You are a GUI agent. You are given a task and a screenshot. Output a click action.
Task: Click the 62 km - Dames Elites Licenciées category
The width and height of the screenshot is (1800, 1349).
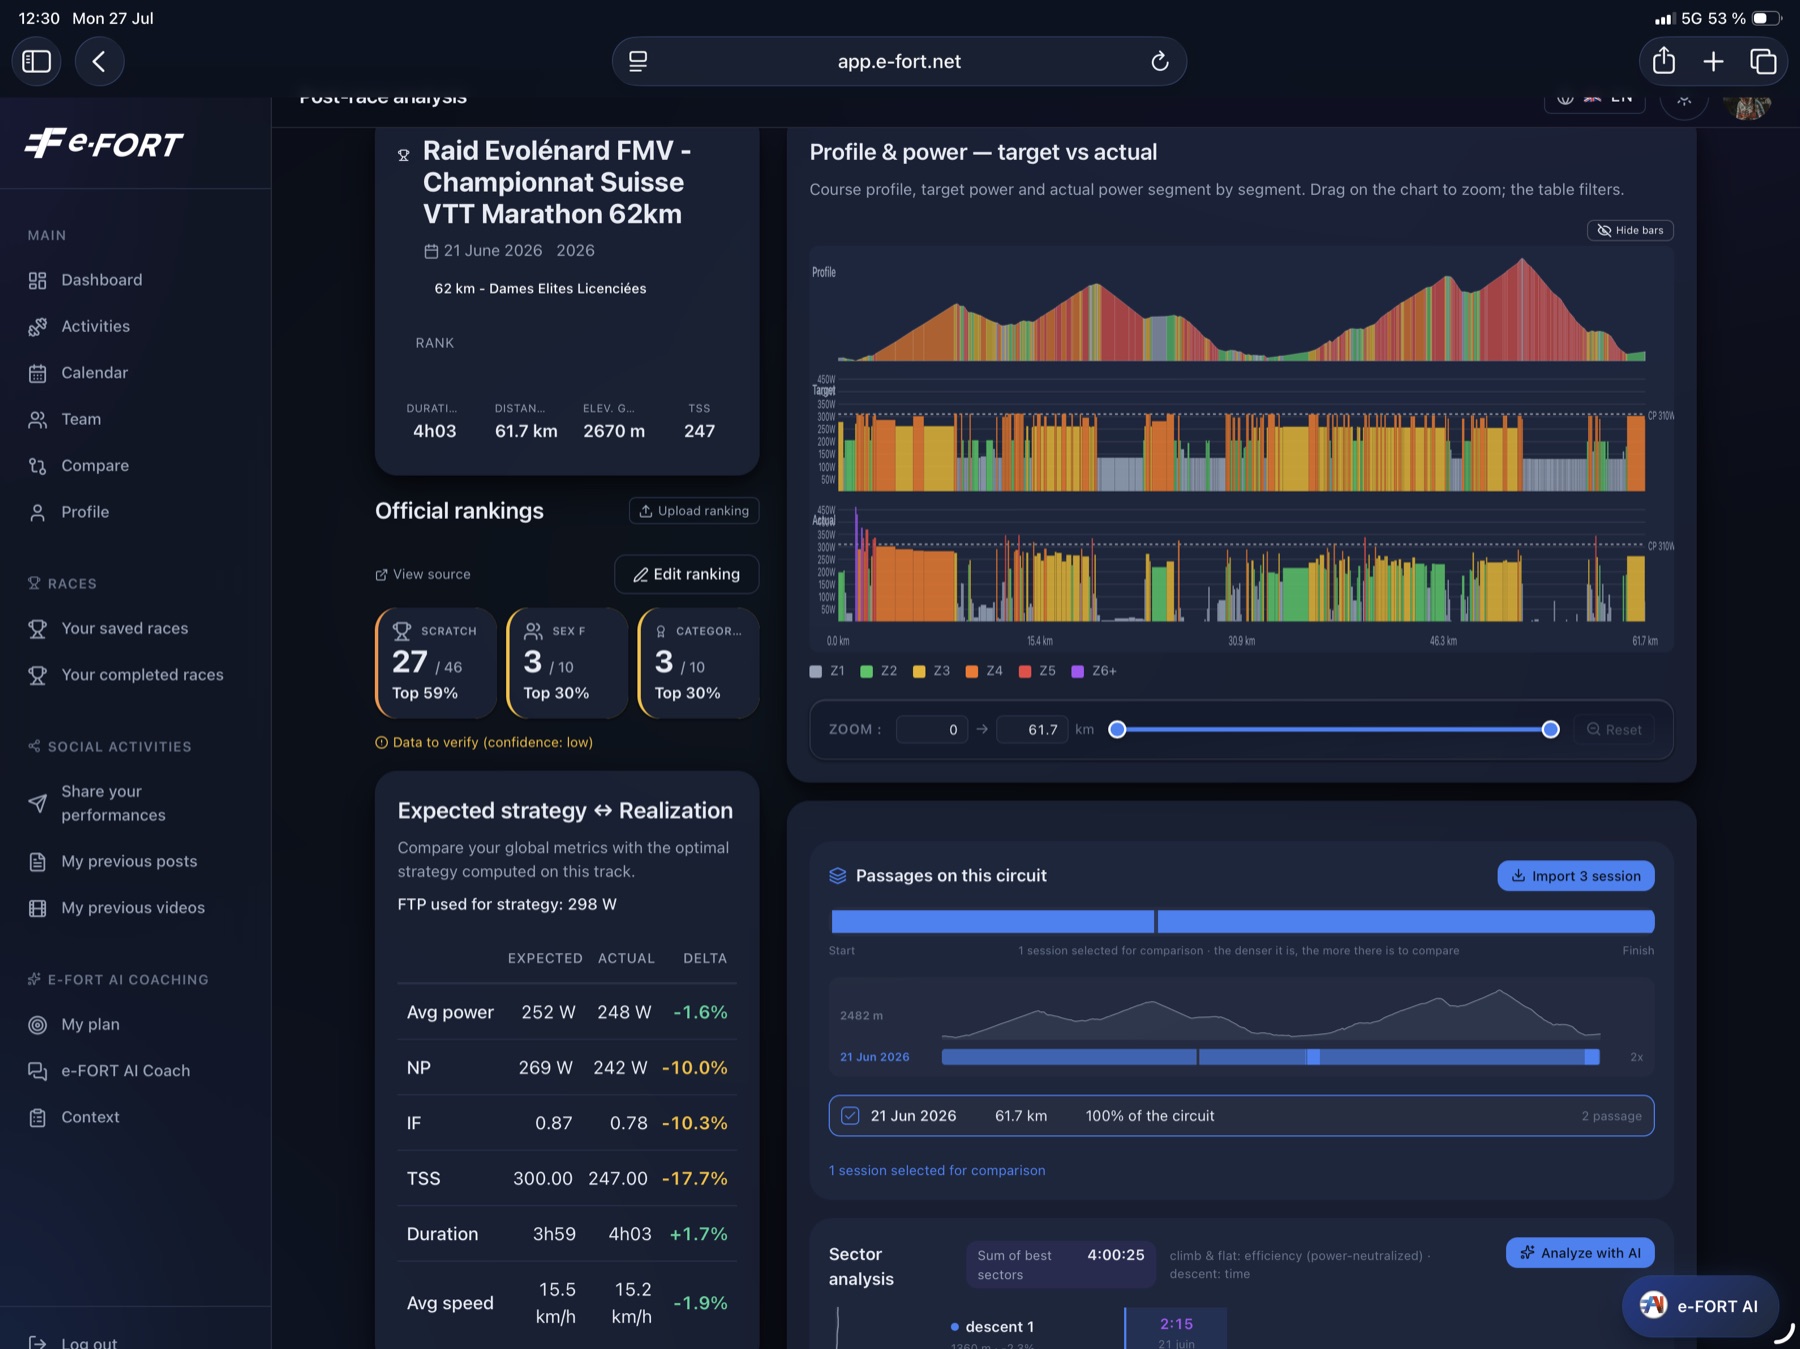pos(540,288)
